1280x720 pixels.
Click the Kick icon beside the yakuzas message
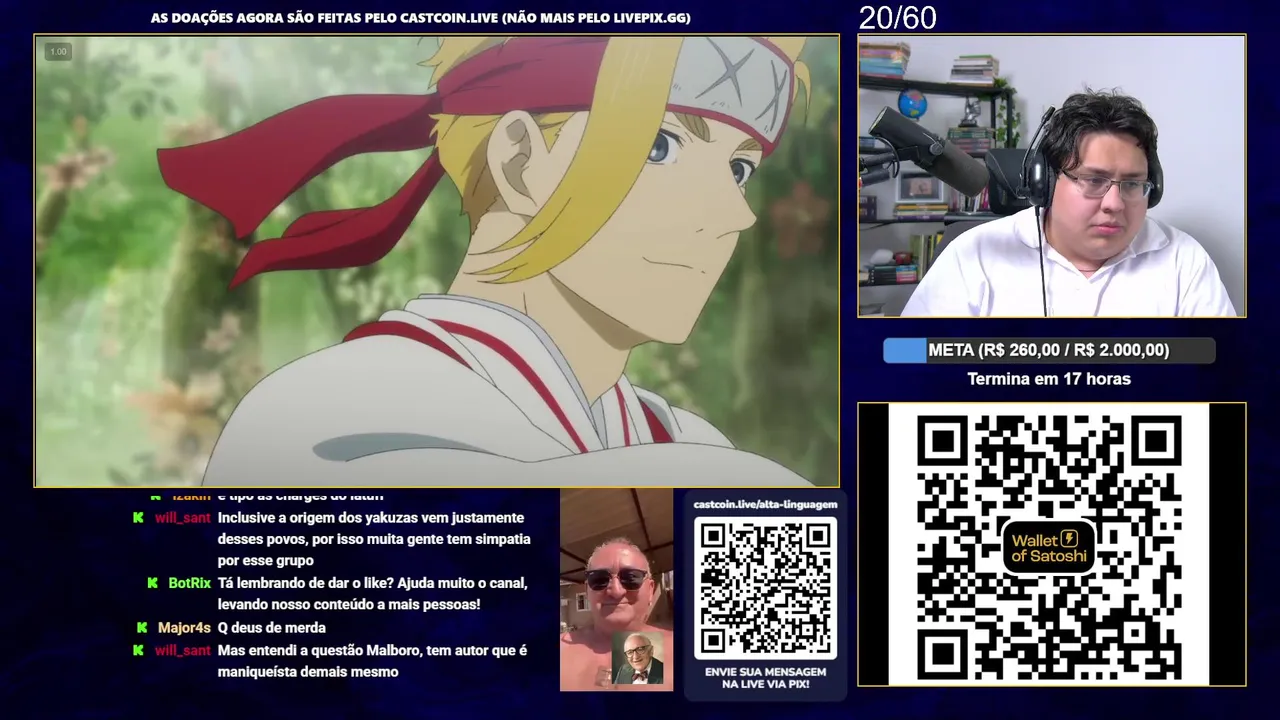(138, 518)
